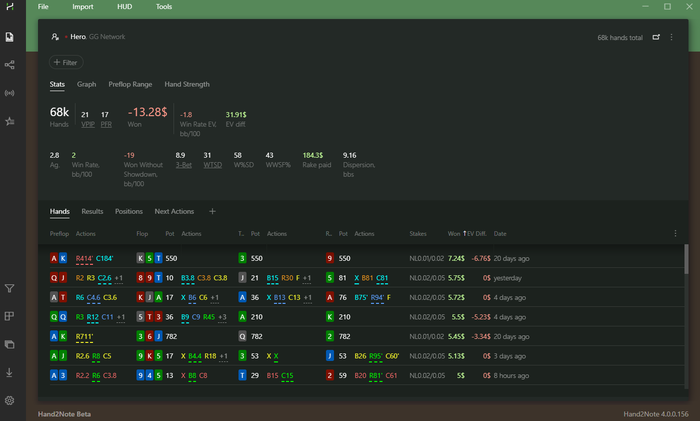Viewport: 700px width, 421px height.
Task: Switch to the Stats tab
Action: (x=57, y=84)
